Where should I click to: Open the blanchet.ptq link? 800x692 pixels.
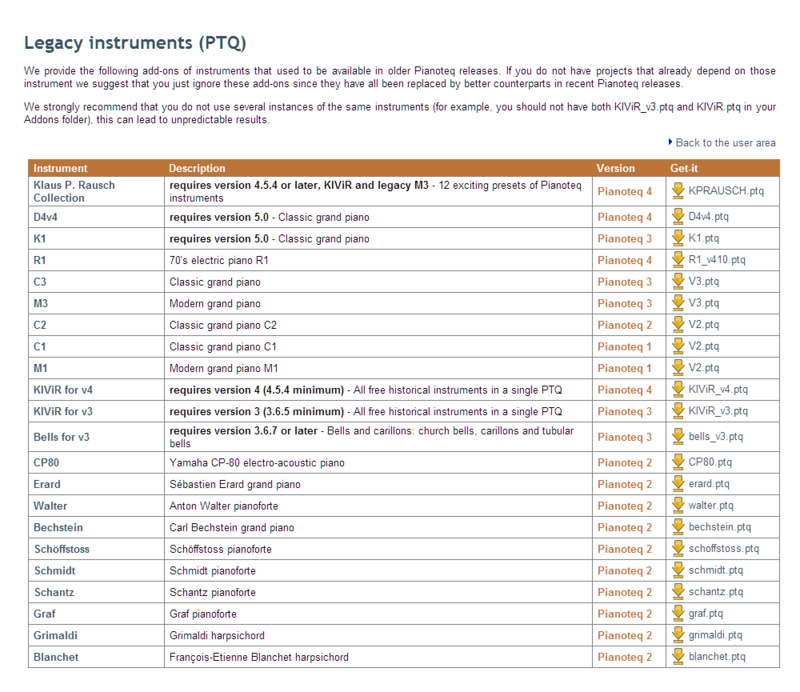coord(717,656)
